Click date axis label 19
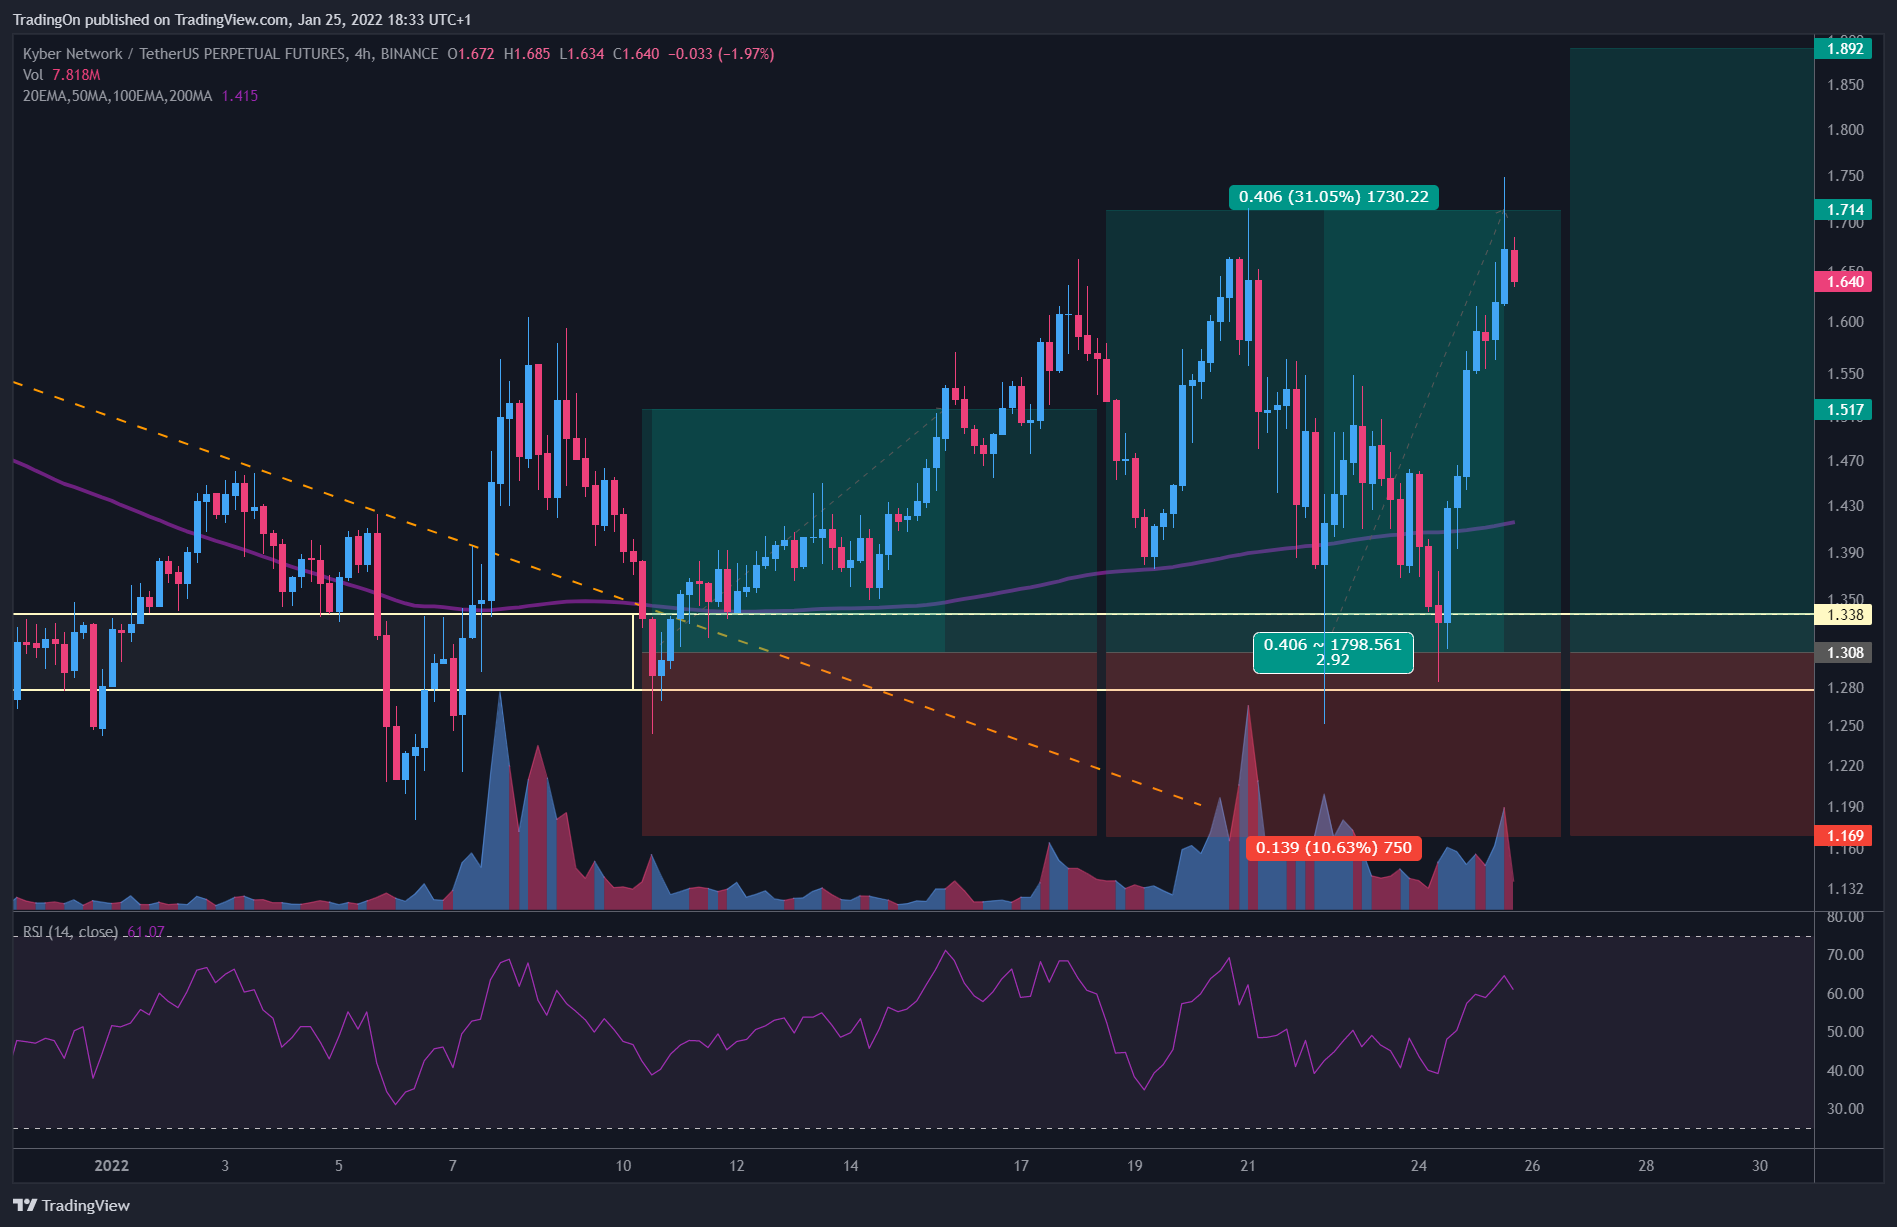Image resolution: width=1897 pixels, height=1227 pixels. [x=1135, y=1166]
